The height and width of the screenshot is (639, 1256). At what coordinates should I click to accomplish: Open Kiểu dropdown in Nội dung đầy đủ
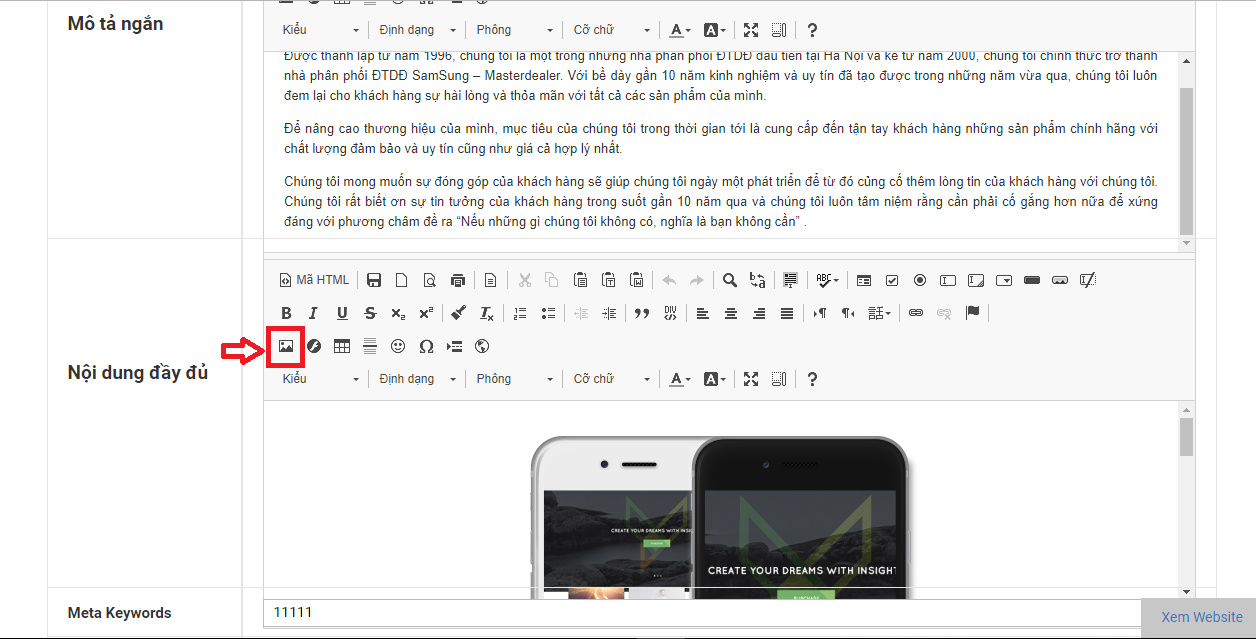point(319,379)
